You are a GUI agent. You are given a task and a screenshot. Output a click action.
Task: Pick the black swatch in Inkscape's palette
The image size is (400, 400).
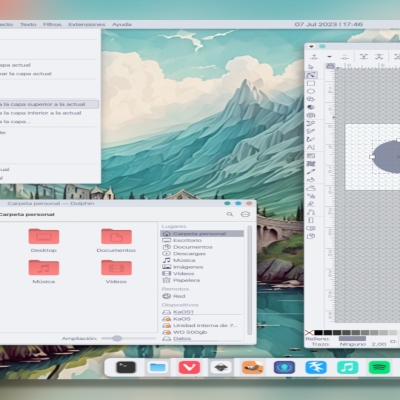pos(319,332)
